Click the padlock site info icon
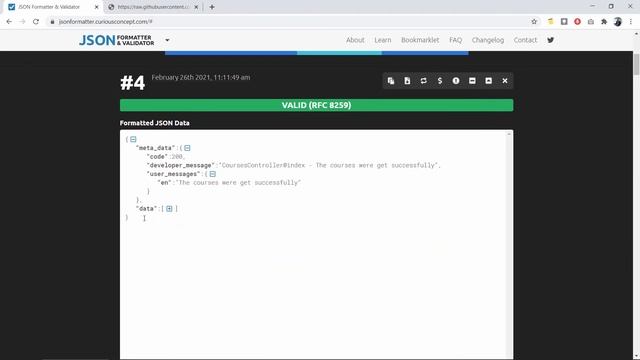640x360 pixels. [x=52, y=22]
